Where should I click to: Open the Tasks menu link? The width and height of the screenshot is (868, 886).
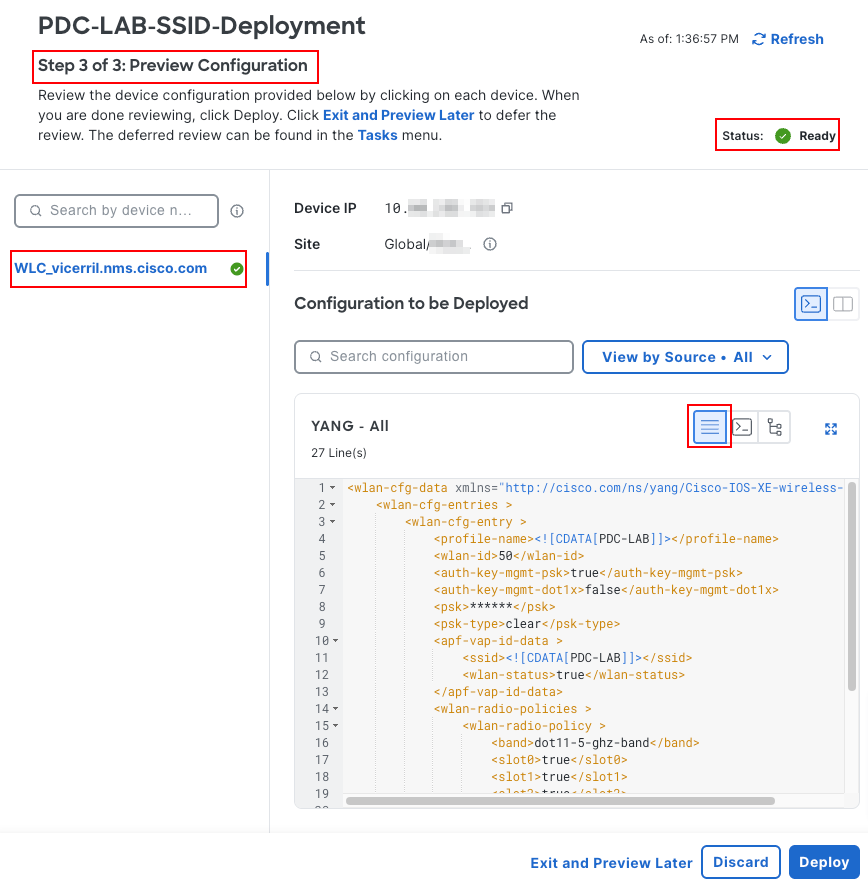pos(377,136)
